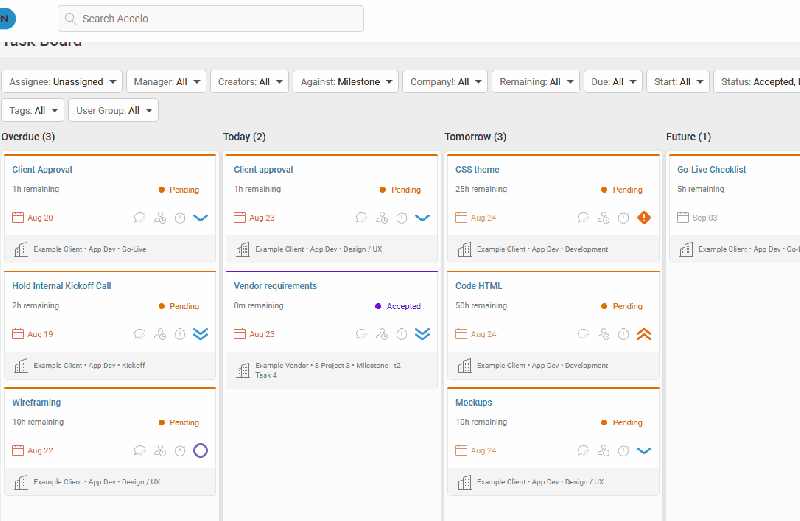
Task: Click orange critical priority diamond on CSS theme card
Action: [x=644, y=218]
